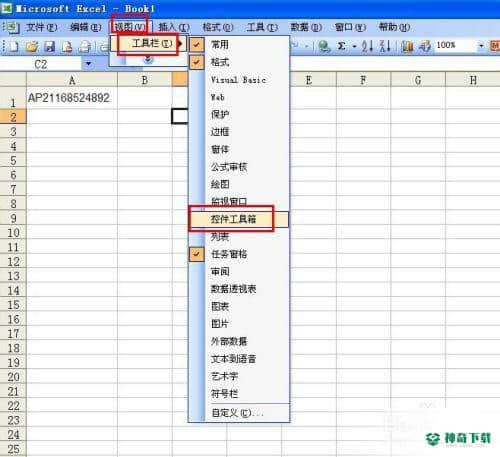Select cell A1 containing AP21168524892
This screenshot has height=457, width=500.
pos(72,98)
